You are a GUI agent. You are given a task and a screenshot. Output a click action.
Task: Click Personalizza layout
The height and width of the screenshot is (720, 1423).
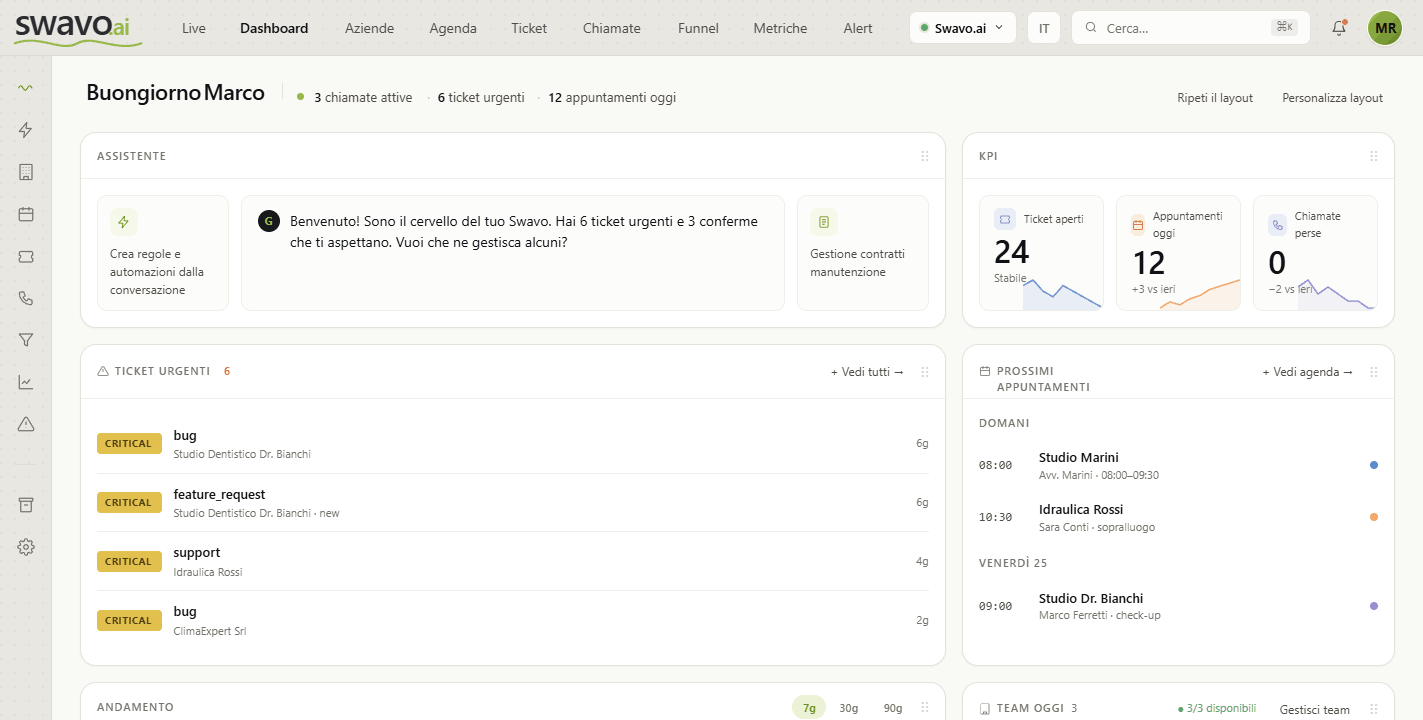1333,98
